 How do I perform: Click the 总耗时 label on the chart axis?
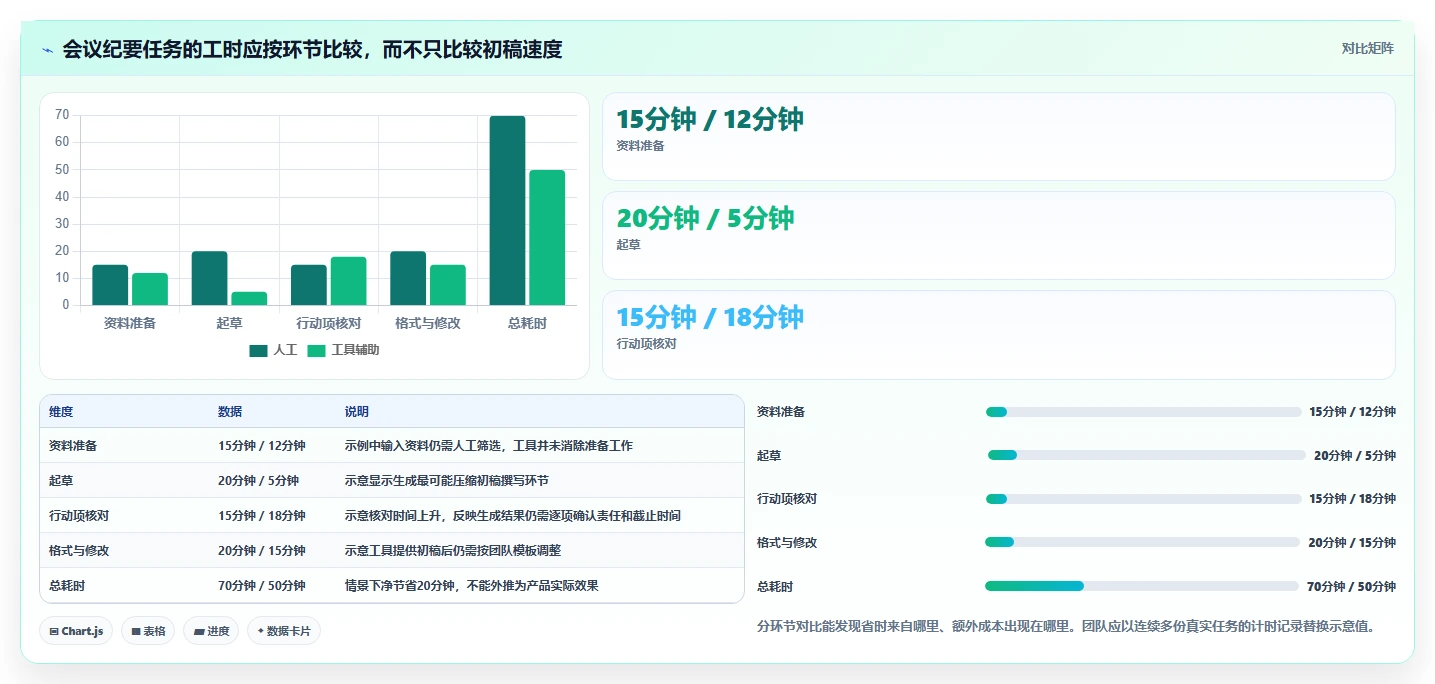(527, 324)
